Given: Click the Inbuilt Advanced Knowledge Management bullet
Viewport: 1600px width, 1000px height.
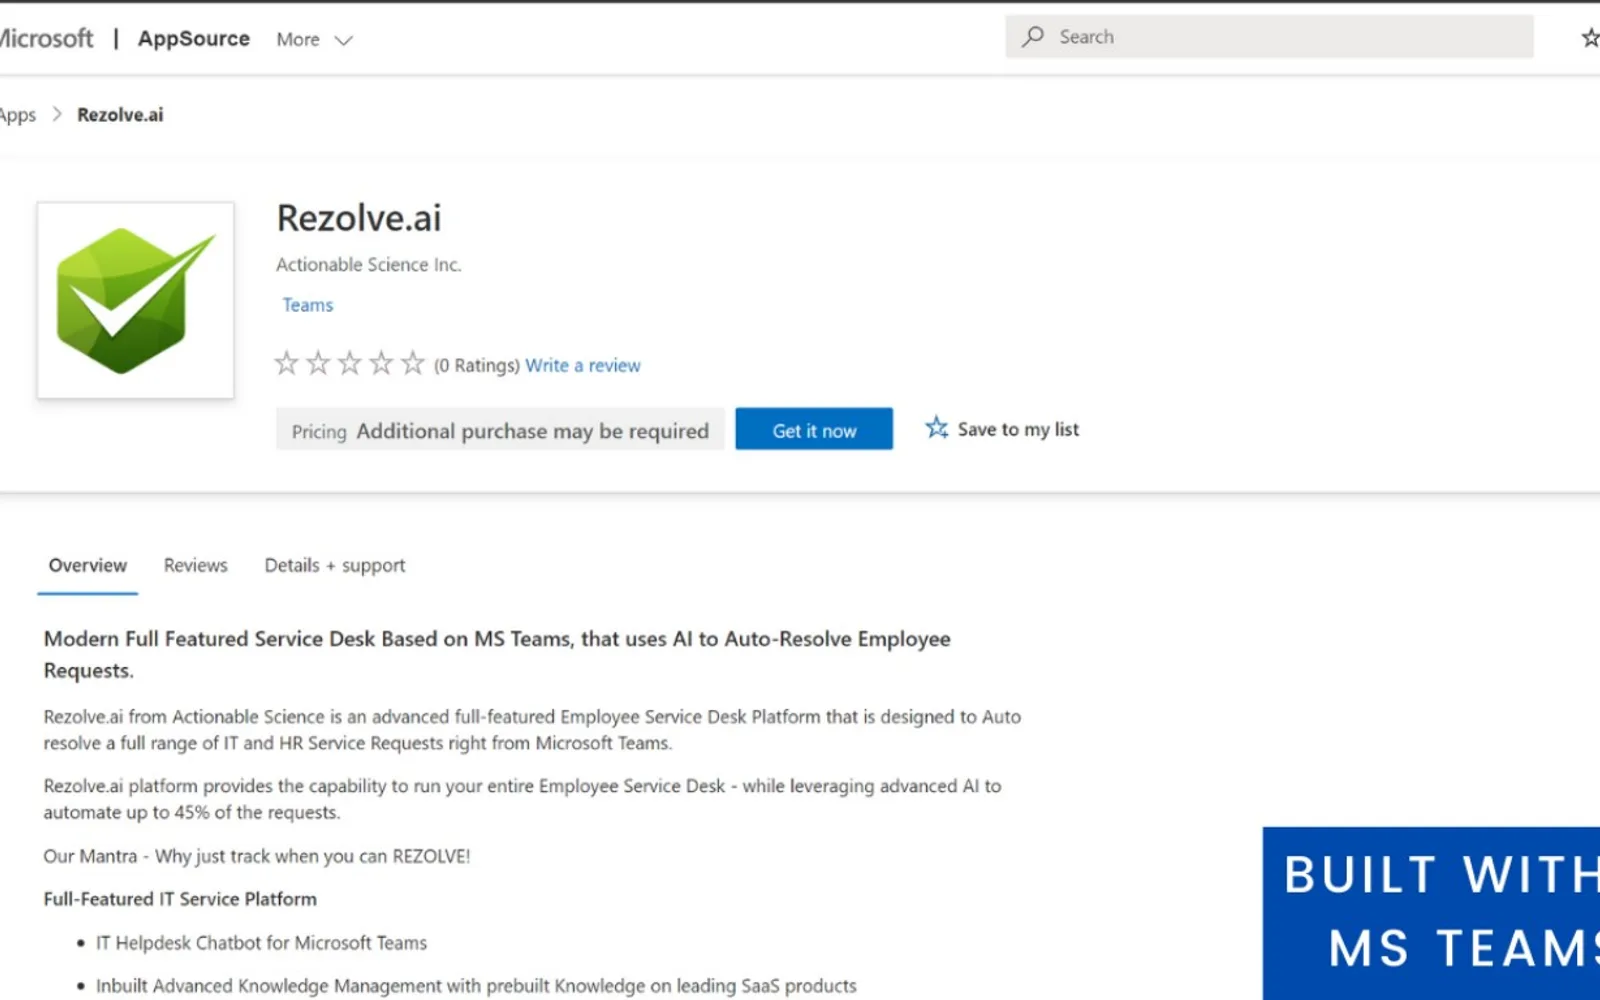Looking at the screenshot, I should 476,986.
